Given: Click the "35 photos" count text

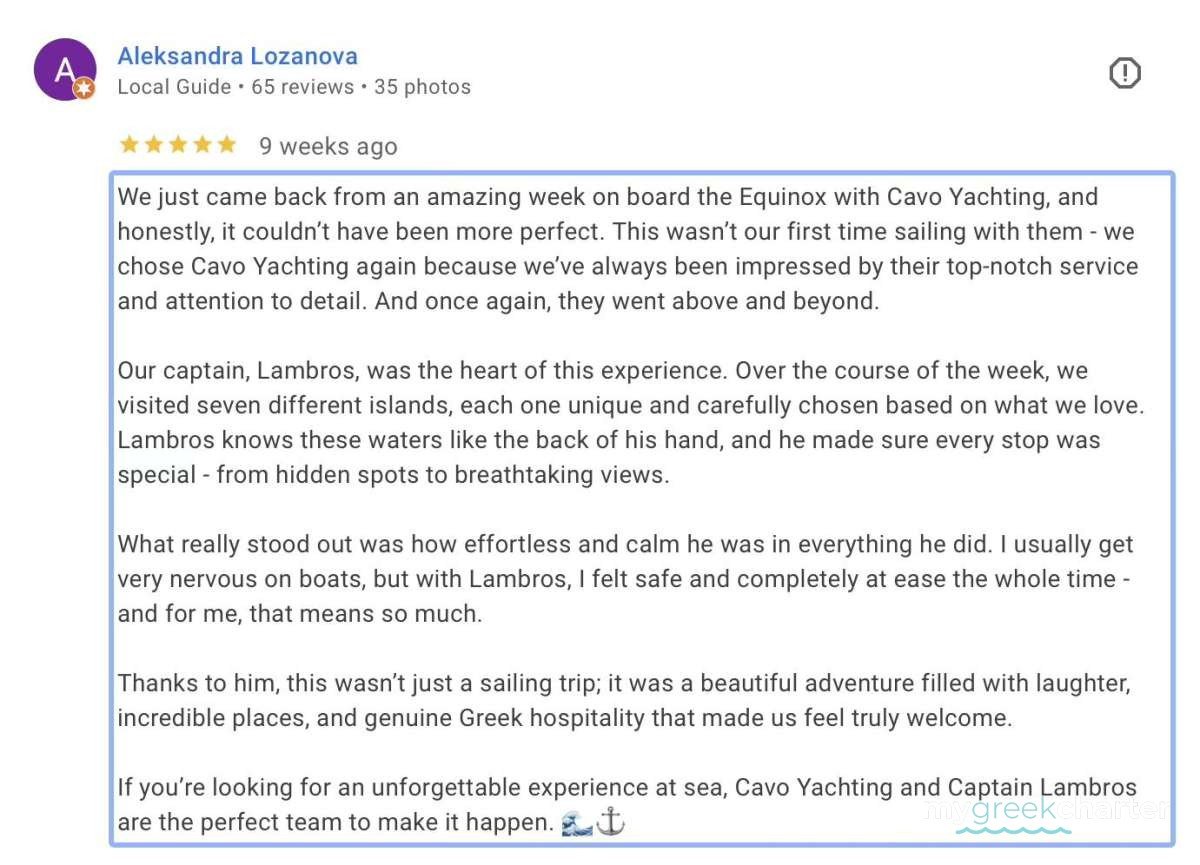Looking at the screenshot, I should [x=422, y=87].
